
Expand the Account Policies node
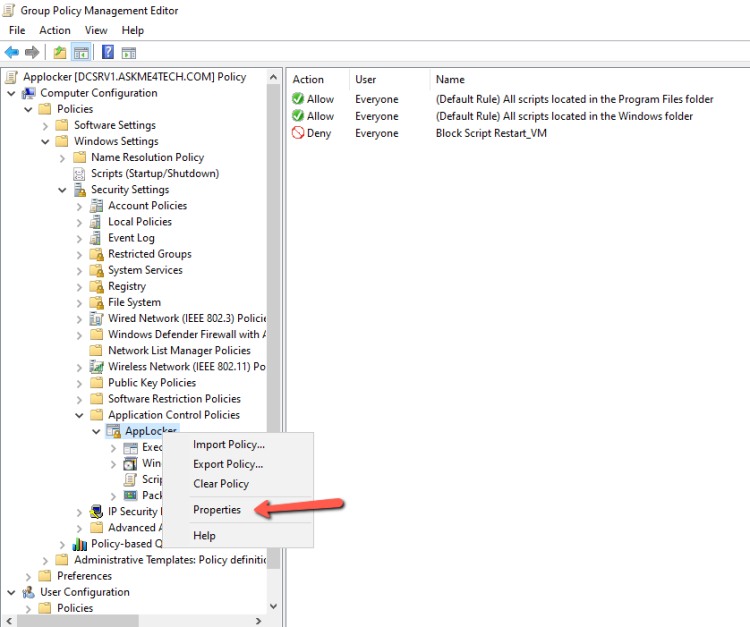pyautogui.click(x=79, y=206)
